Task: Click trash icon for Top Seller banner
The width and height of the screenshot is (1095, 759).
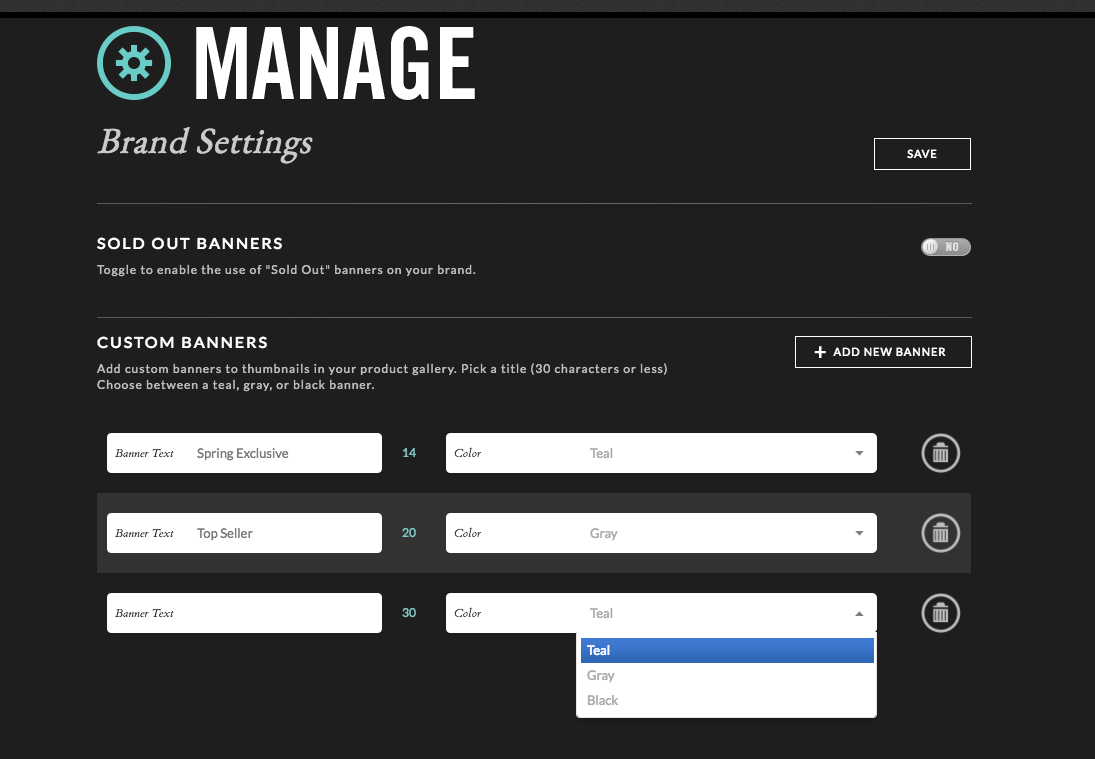Action: [939, 533]
